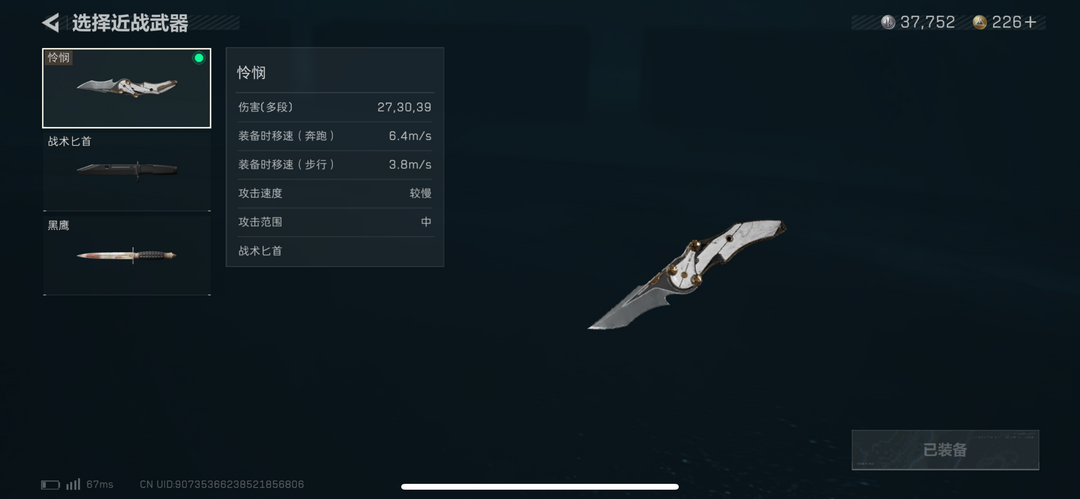Screen dimensions: 1080x499
Task: Tap the 怜悯 name tag on first card
Action: point(59,58)
